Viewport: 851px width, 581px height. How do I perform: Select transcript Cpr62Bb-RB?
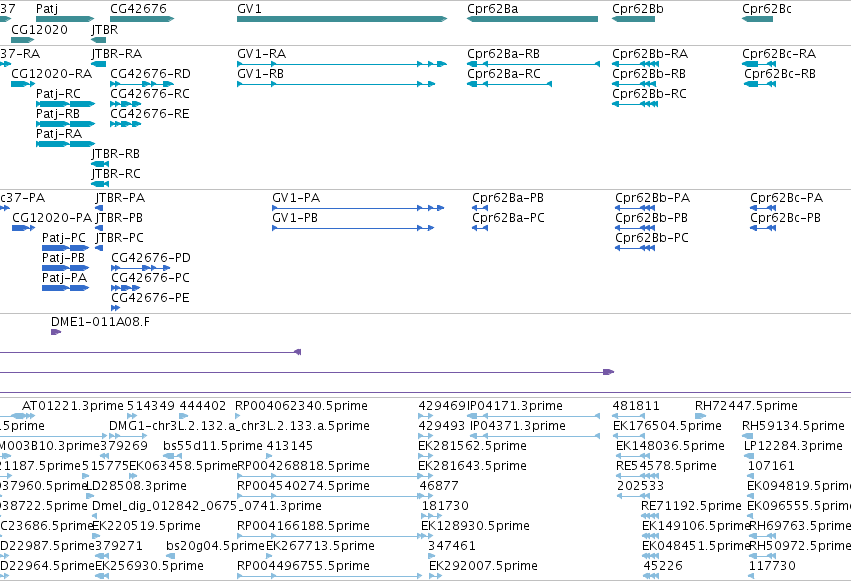click(635, 84)
